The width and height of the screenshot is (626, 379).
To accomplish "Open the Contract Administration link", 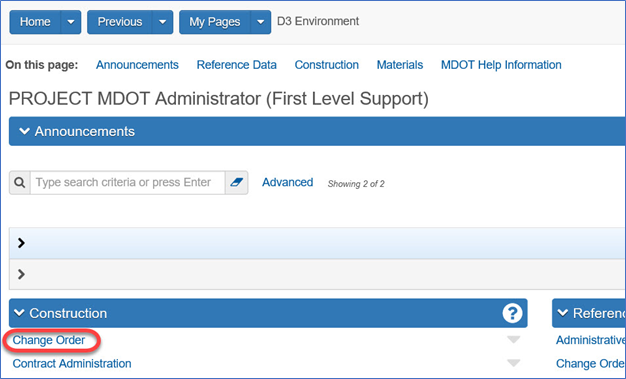I will point(72,363).
